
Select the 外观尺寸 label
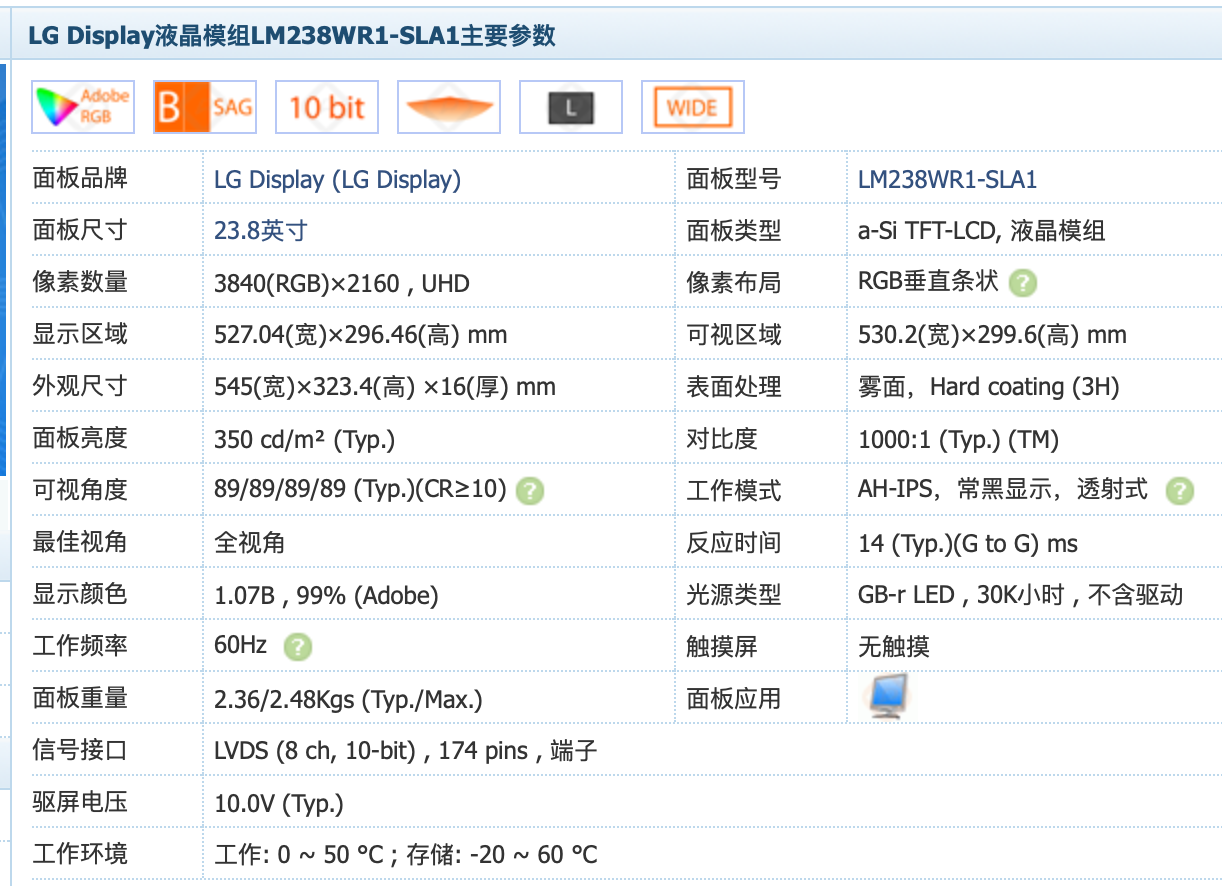pos(80,387)
